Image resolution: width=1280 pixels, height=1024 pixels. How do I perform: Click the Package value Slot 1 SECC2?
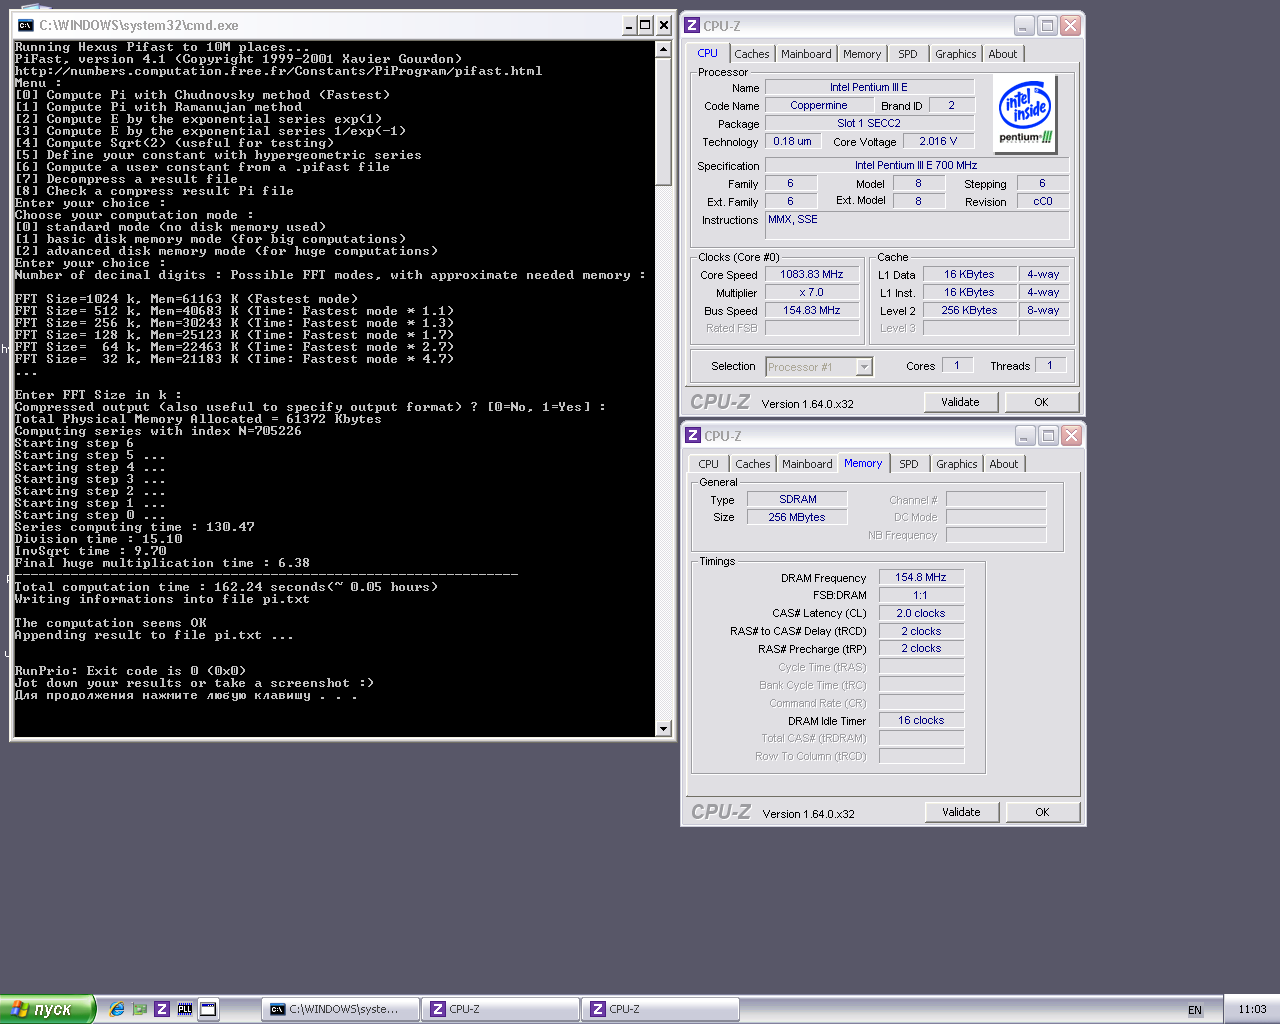pos(869,123)
